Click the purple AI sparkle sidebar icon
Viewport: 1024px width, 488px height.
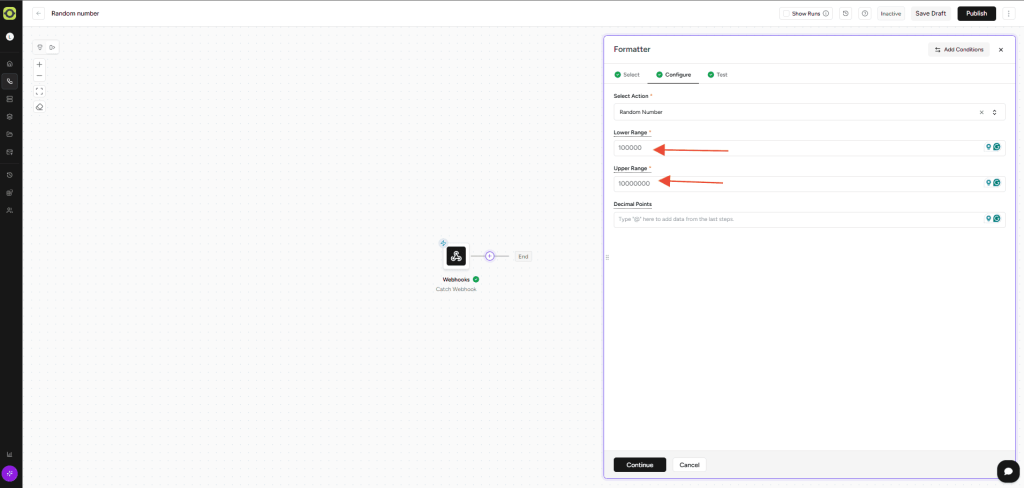pos(10,473)
